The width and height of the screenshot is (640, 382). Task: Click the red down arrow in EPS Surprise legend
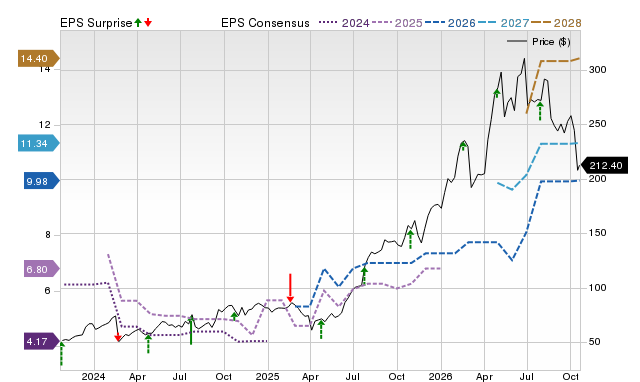(148, 22)
